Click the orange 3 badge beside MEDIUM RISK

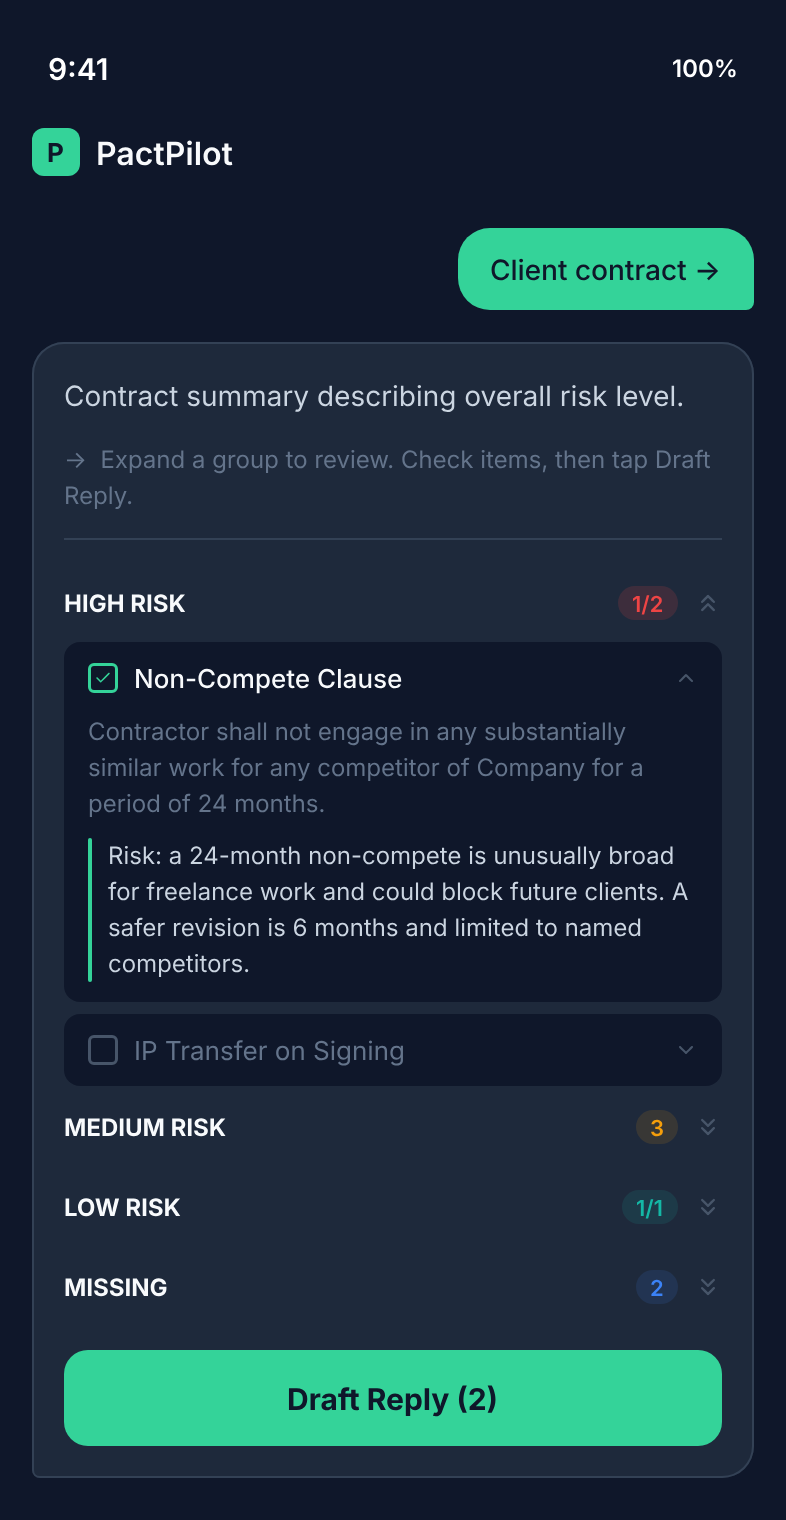tap(657, 1127)
